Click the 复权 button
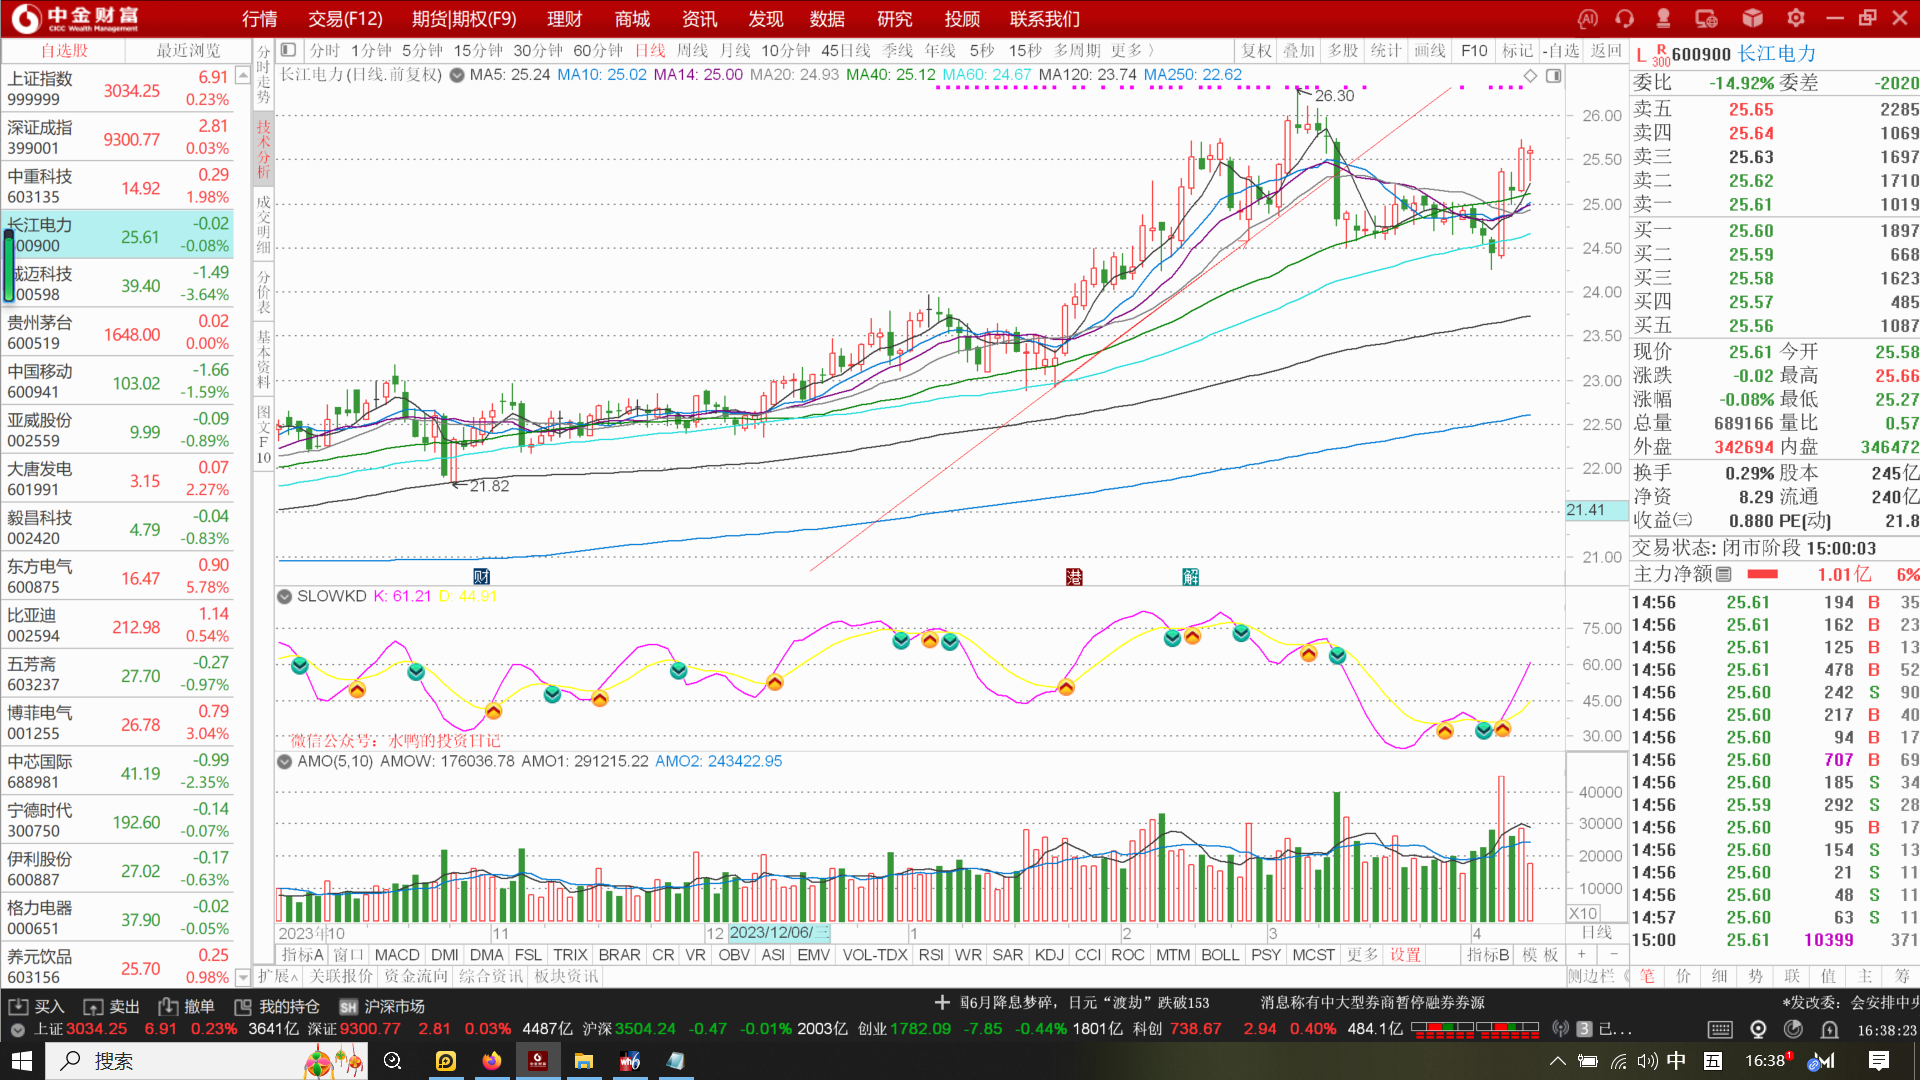This screenshot has width=1920, height=1080. (x=1256, y=50)
